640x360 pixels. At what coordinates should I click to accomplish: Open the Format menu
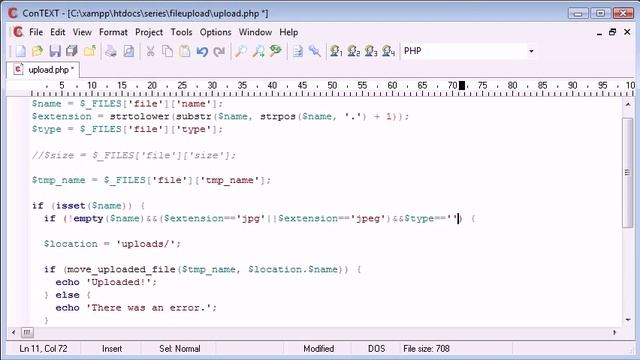pos(113,32)
